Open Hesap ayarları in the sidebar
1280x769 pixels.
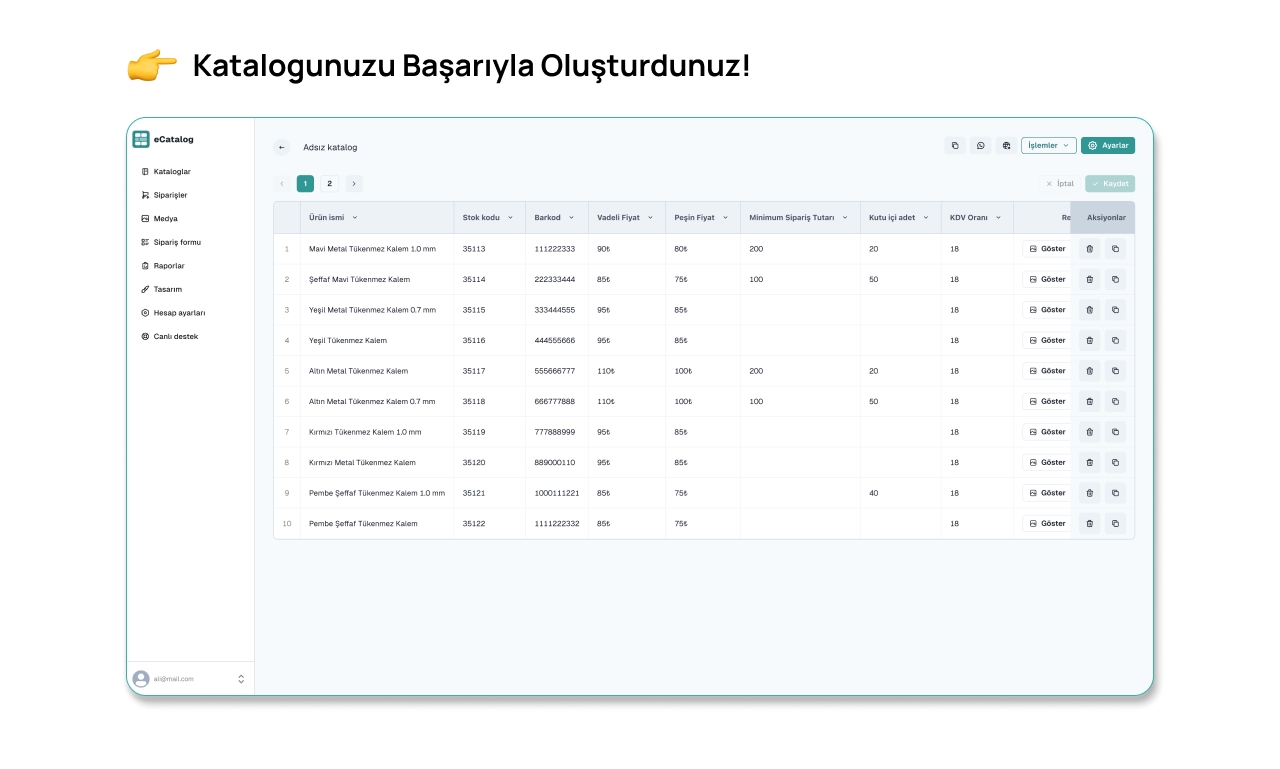[178, 313]
